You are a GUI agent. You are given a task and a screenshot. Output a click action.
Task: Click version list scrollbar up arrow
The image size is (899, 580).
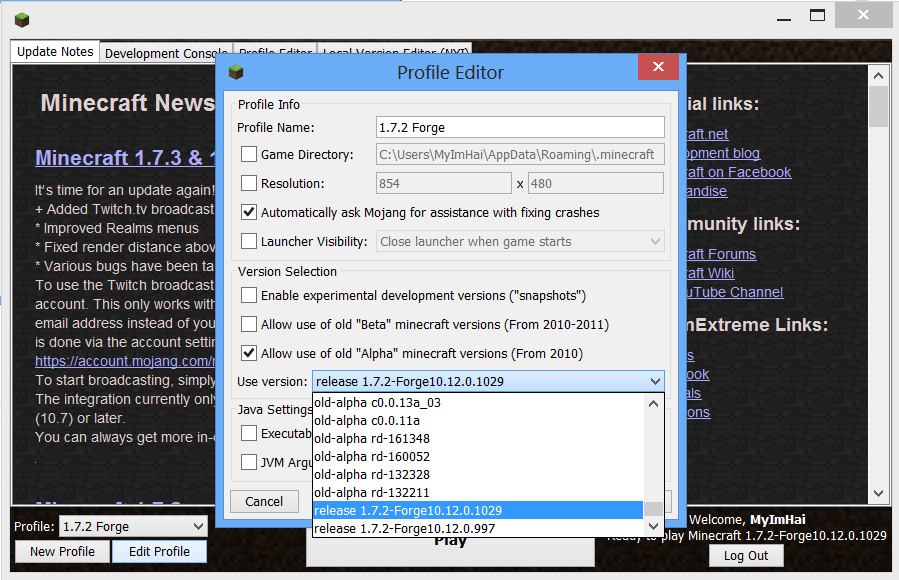click(653, 403)
